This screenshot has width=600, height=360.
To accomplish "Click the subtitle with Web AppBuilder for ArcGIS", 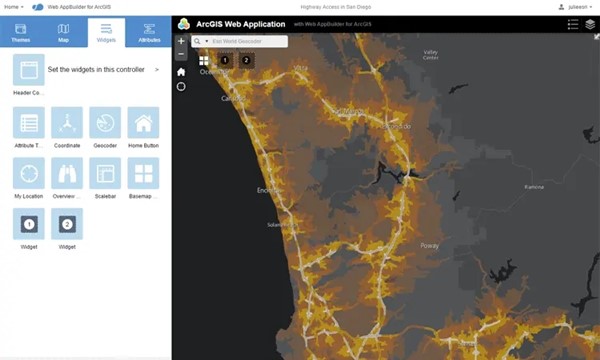I will pyautogui.click(x=333, y=24).
